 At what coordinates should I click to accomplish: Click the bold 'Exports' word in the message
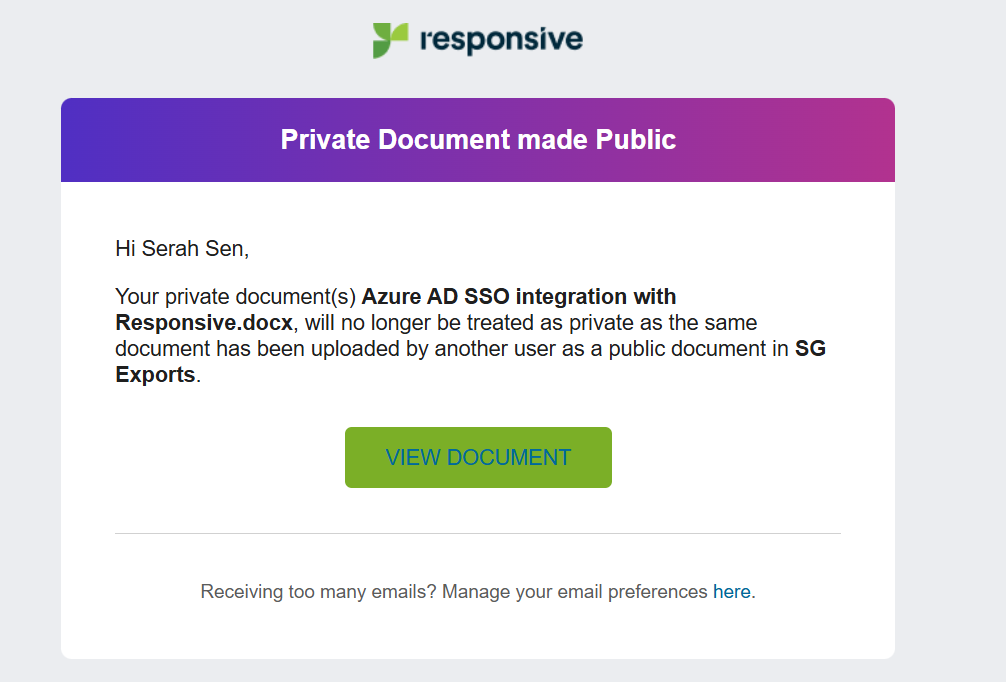tap(155, 374)
